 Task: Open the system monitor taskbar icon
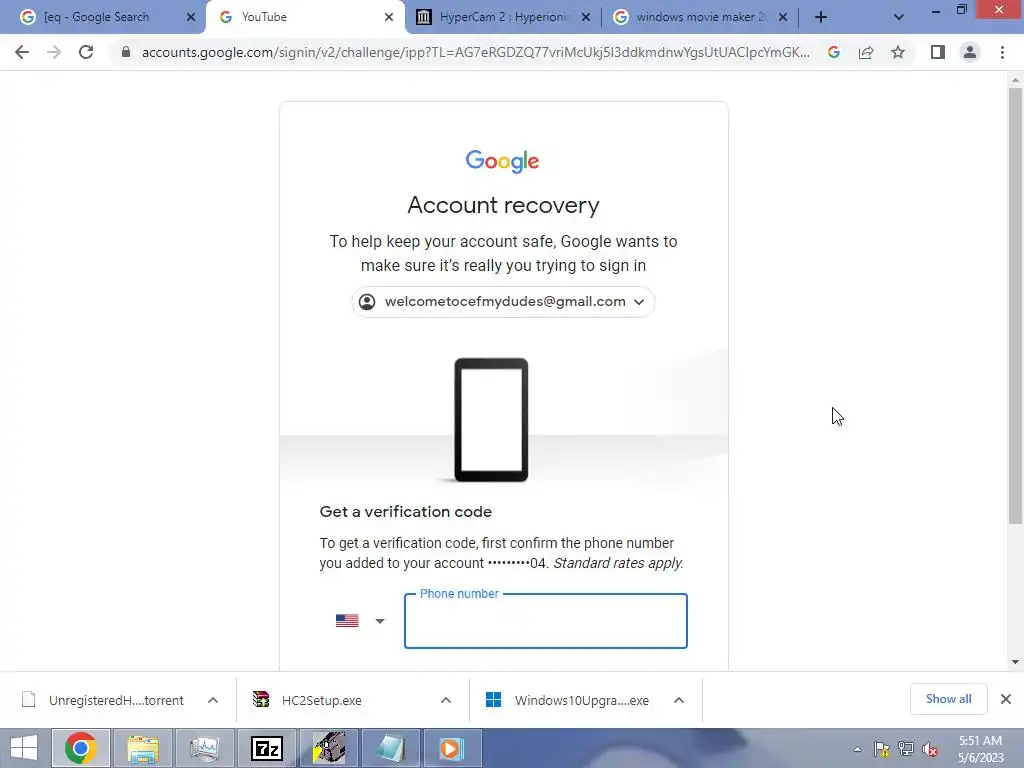click(x=204, y=748)
